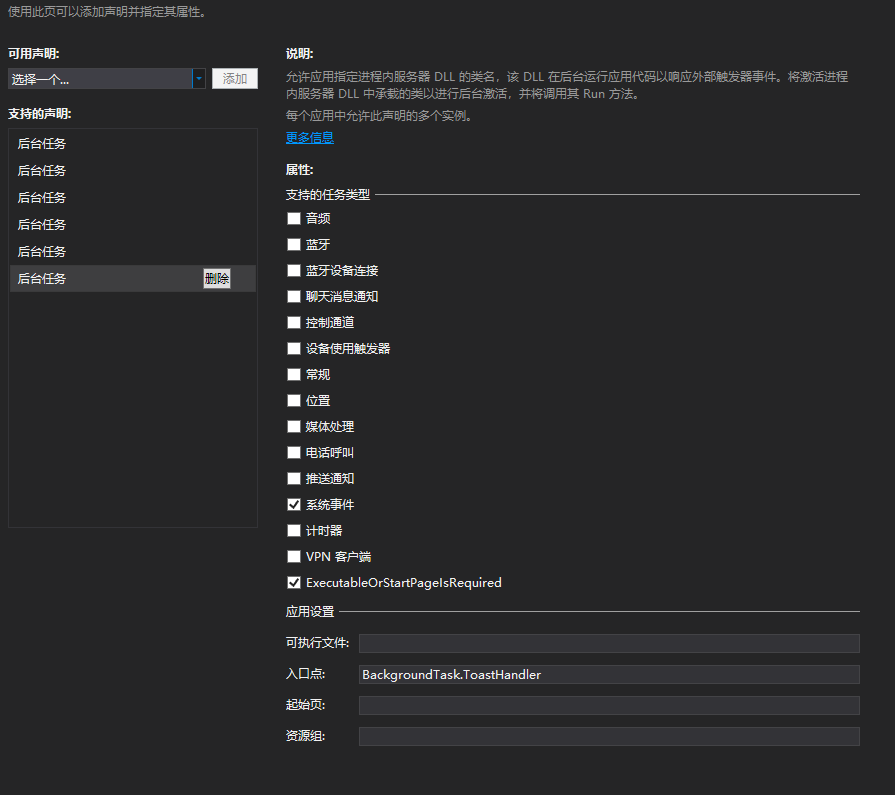The height and width of the screenshot is (795, 895).
Task: Click the 删除 button on selected declaration
Action: pyautogui.click(x=217, y=279)
